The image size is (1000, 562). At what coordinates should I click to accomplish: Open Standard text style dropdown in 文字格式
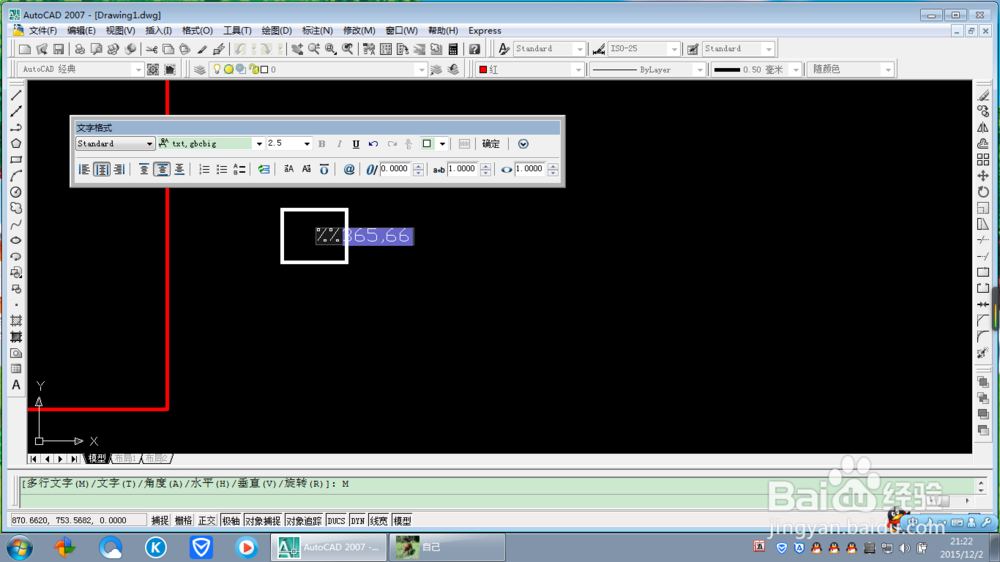click(149, 144)
